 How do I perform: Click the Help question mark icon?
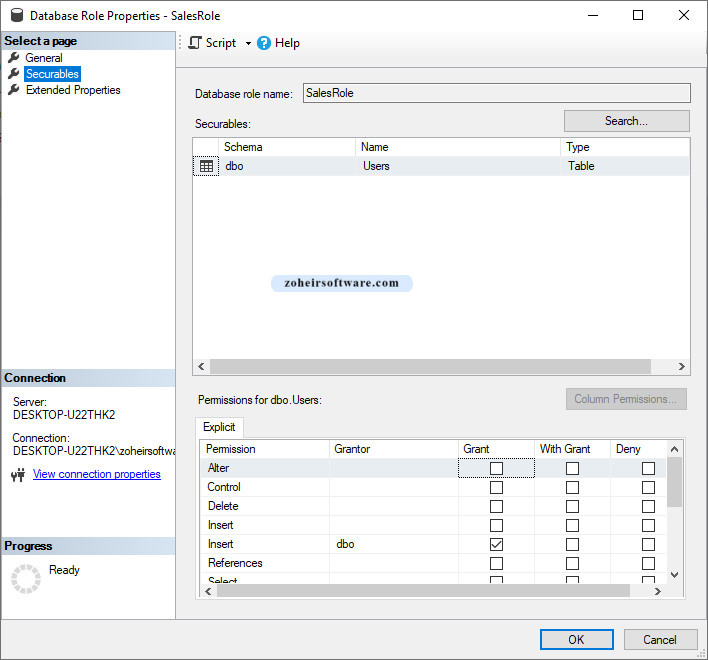[x=264, y=43]
